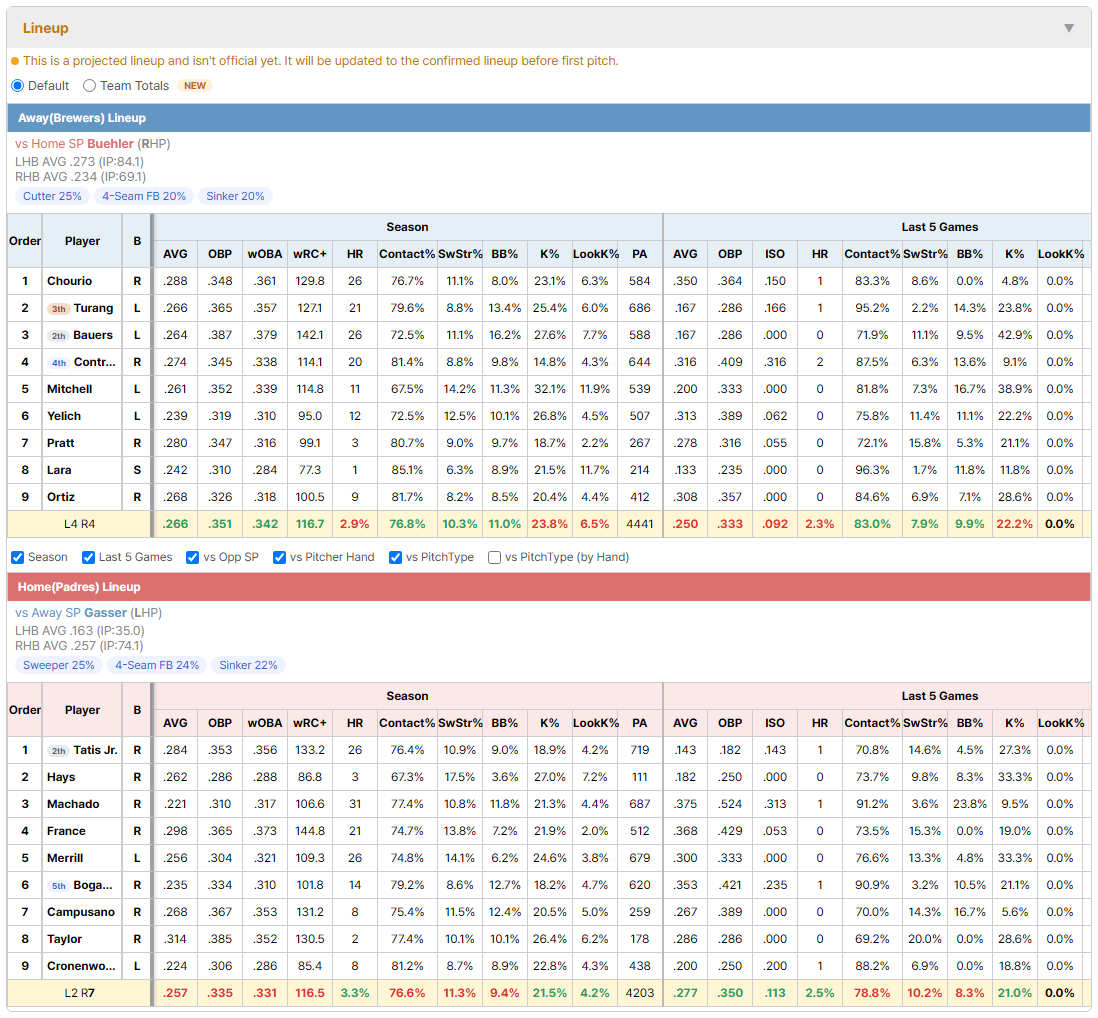This screenshot has width=1098, height=1018.
Task: Select player Yelich in the Brewers lineup
Action: pyautogui.click(x=64, y=417)
